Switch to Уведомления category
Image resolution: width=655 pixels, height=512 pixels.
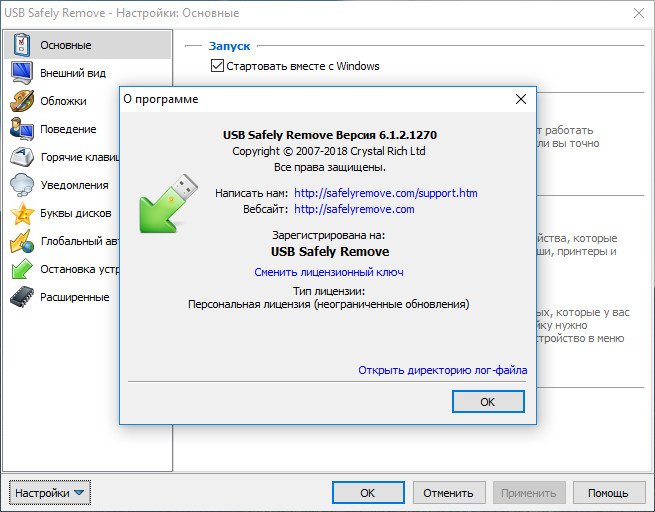(74, 185)
